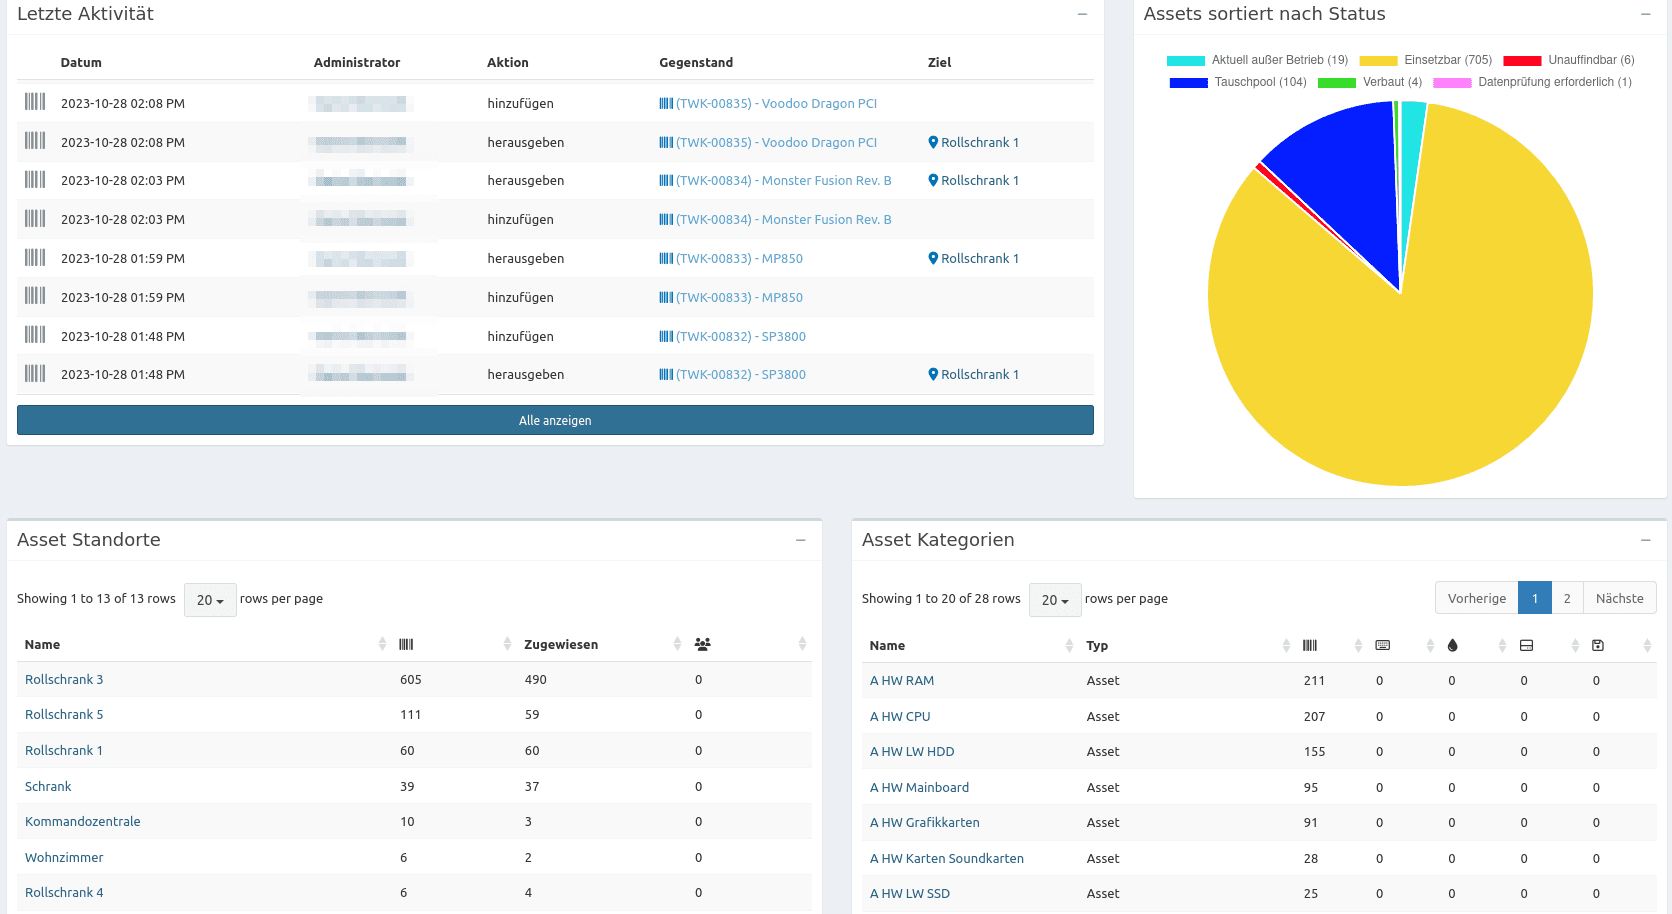Collapse the Letzte Aktivität panel
The image size is (1672, 914).
tap(1082, 14)
